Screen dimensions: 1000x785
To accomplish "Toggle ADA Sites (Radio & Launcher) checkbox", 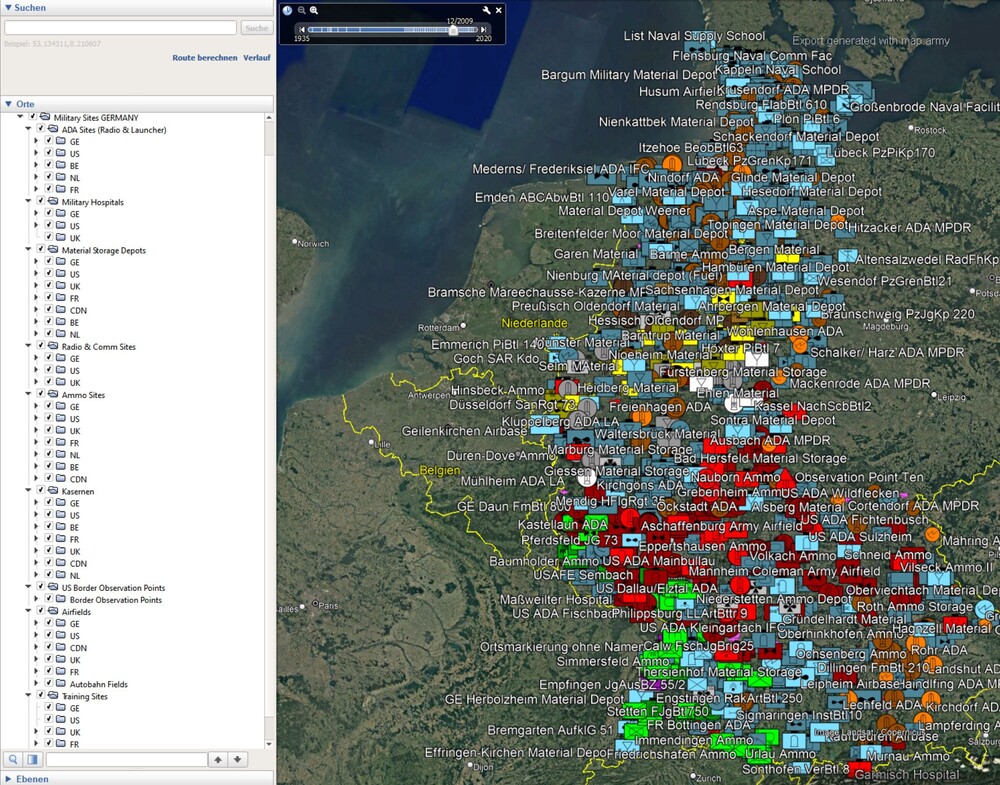I will coord(41,129).
